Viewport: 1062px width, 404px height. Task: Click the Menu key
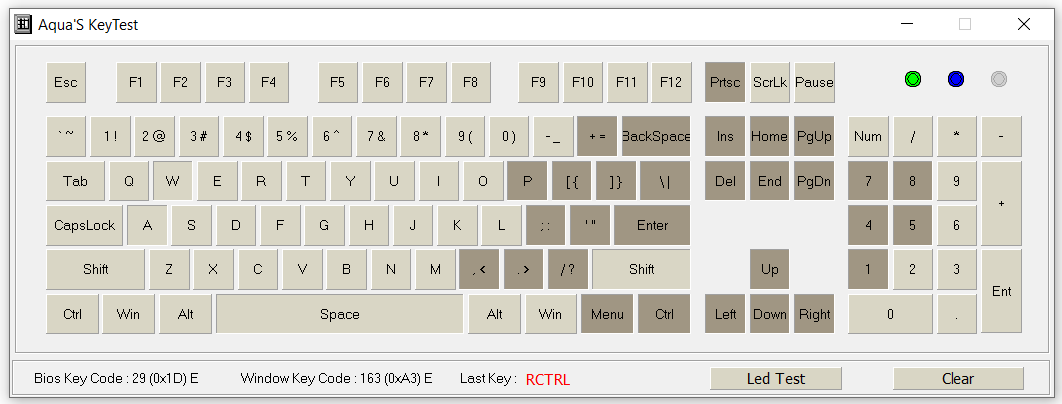[607, 314]
